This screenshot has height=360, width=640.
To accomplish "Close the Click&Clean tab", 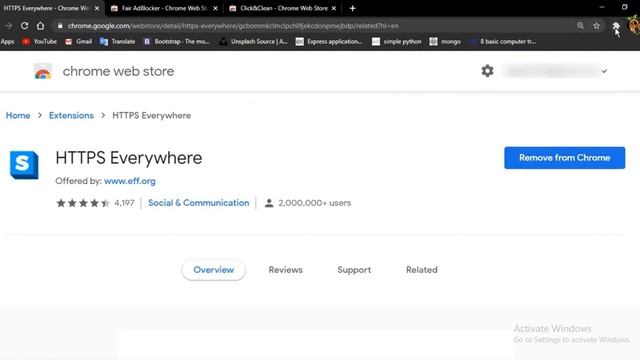I will pyautogui.click(x=334, y=8).
